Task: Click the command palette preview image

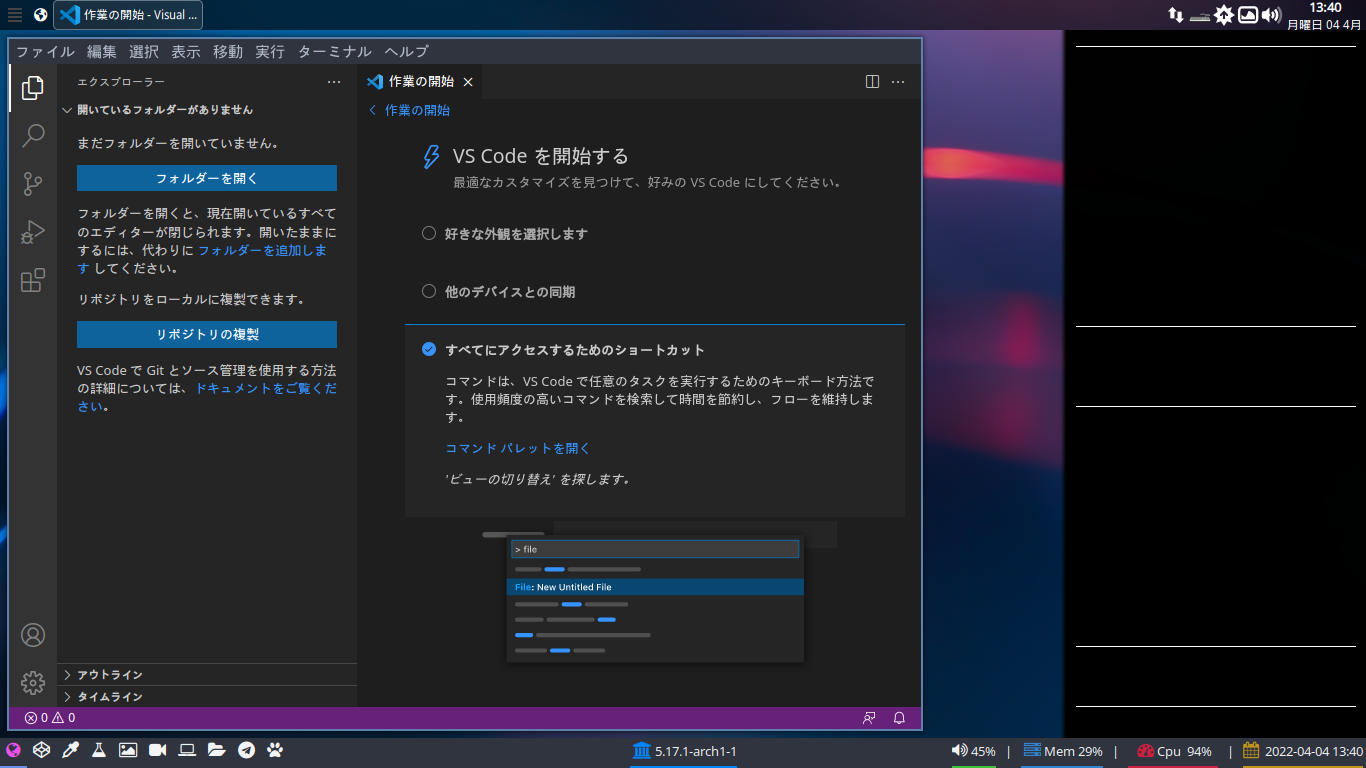Action: pos(655,591)
